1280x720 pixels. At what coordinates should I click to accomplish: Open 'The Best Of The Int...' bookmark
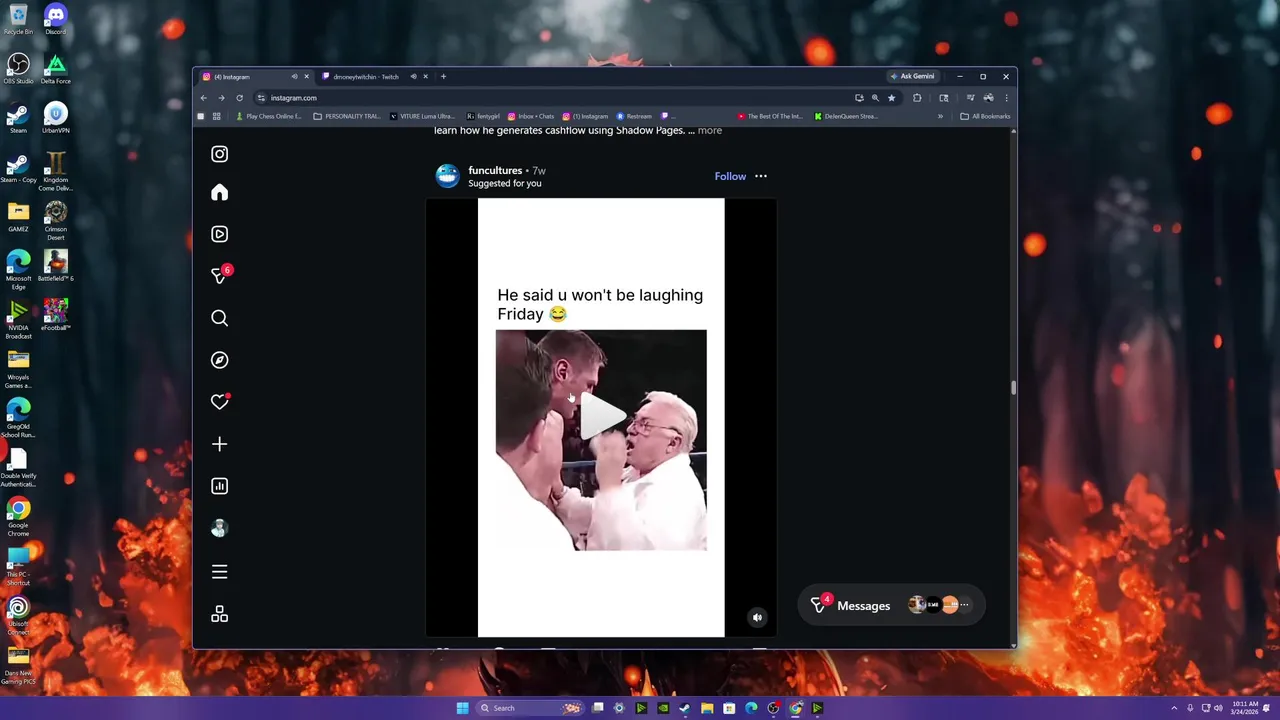(770, 116)
